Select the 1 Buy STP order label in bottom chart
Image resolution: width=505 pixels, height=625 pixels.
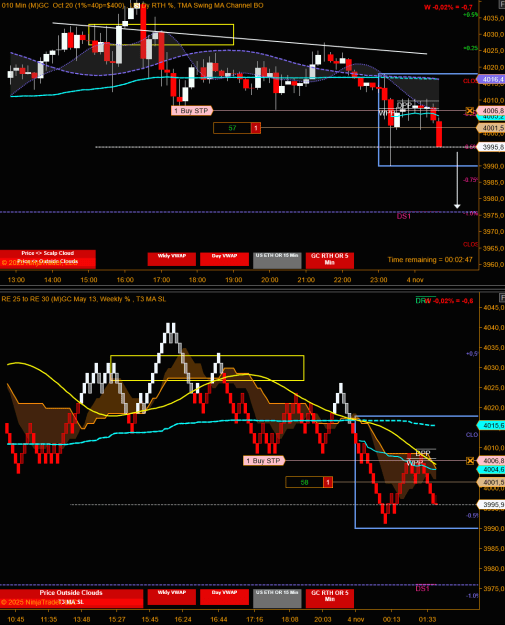(264, 461)
